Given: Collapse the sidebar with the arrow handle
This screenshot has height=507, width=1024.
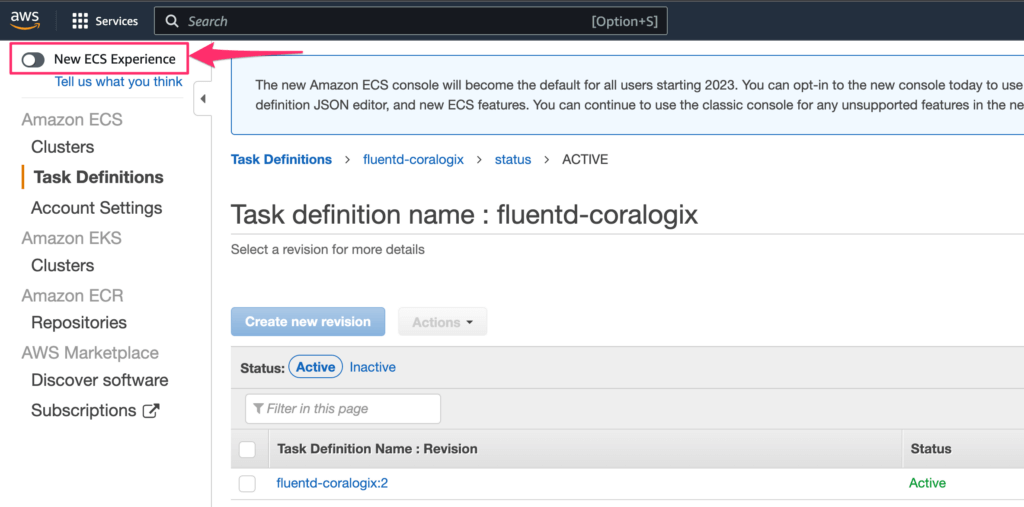Looking at the screenshot, I should (x=202, y=99).
